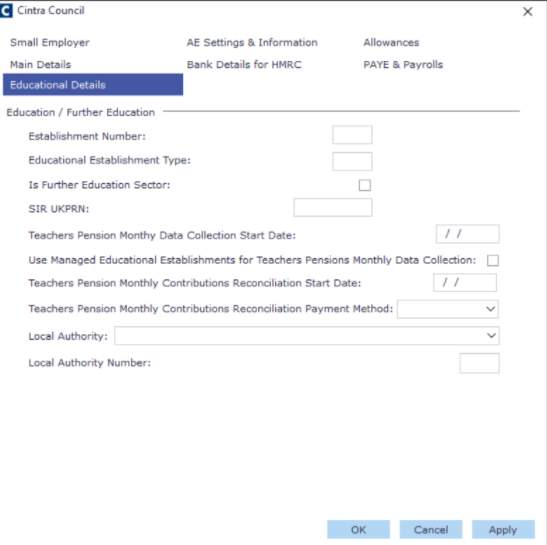
Task: Expand the Local Authority dropdown
Action: click(x=307, y=336)
